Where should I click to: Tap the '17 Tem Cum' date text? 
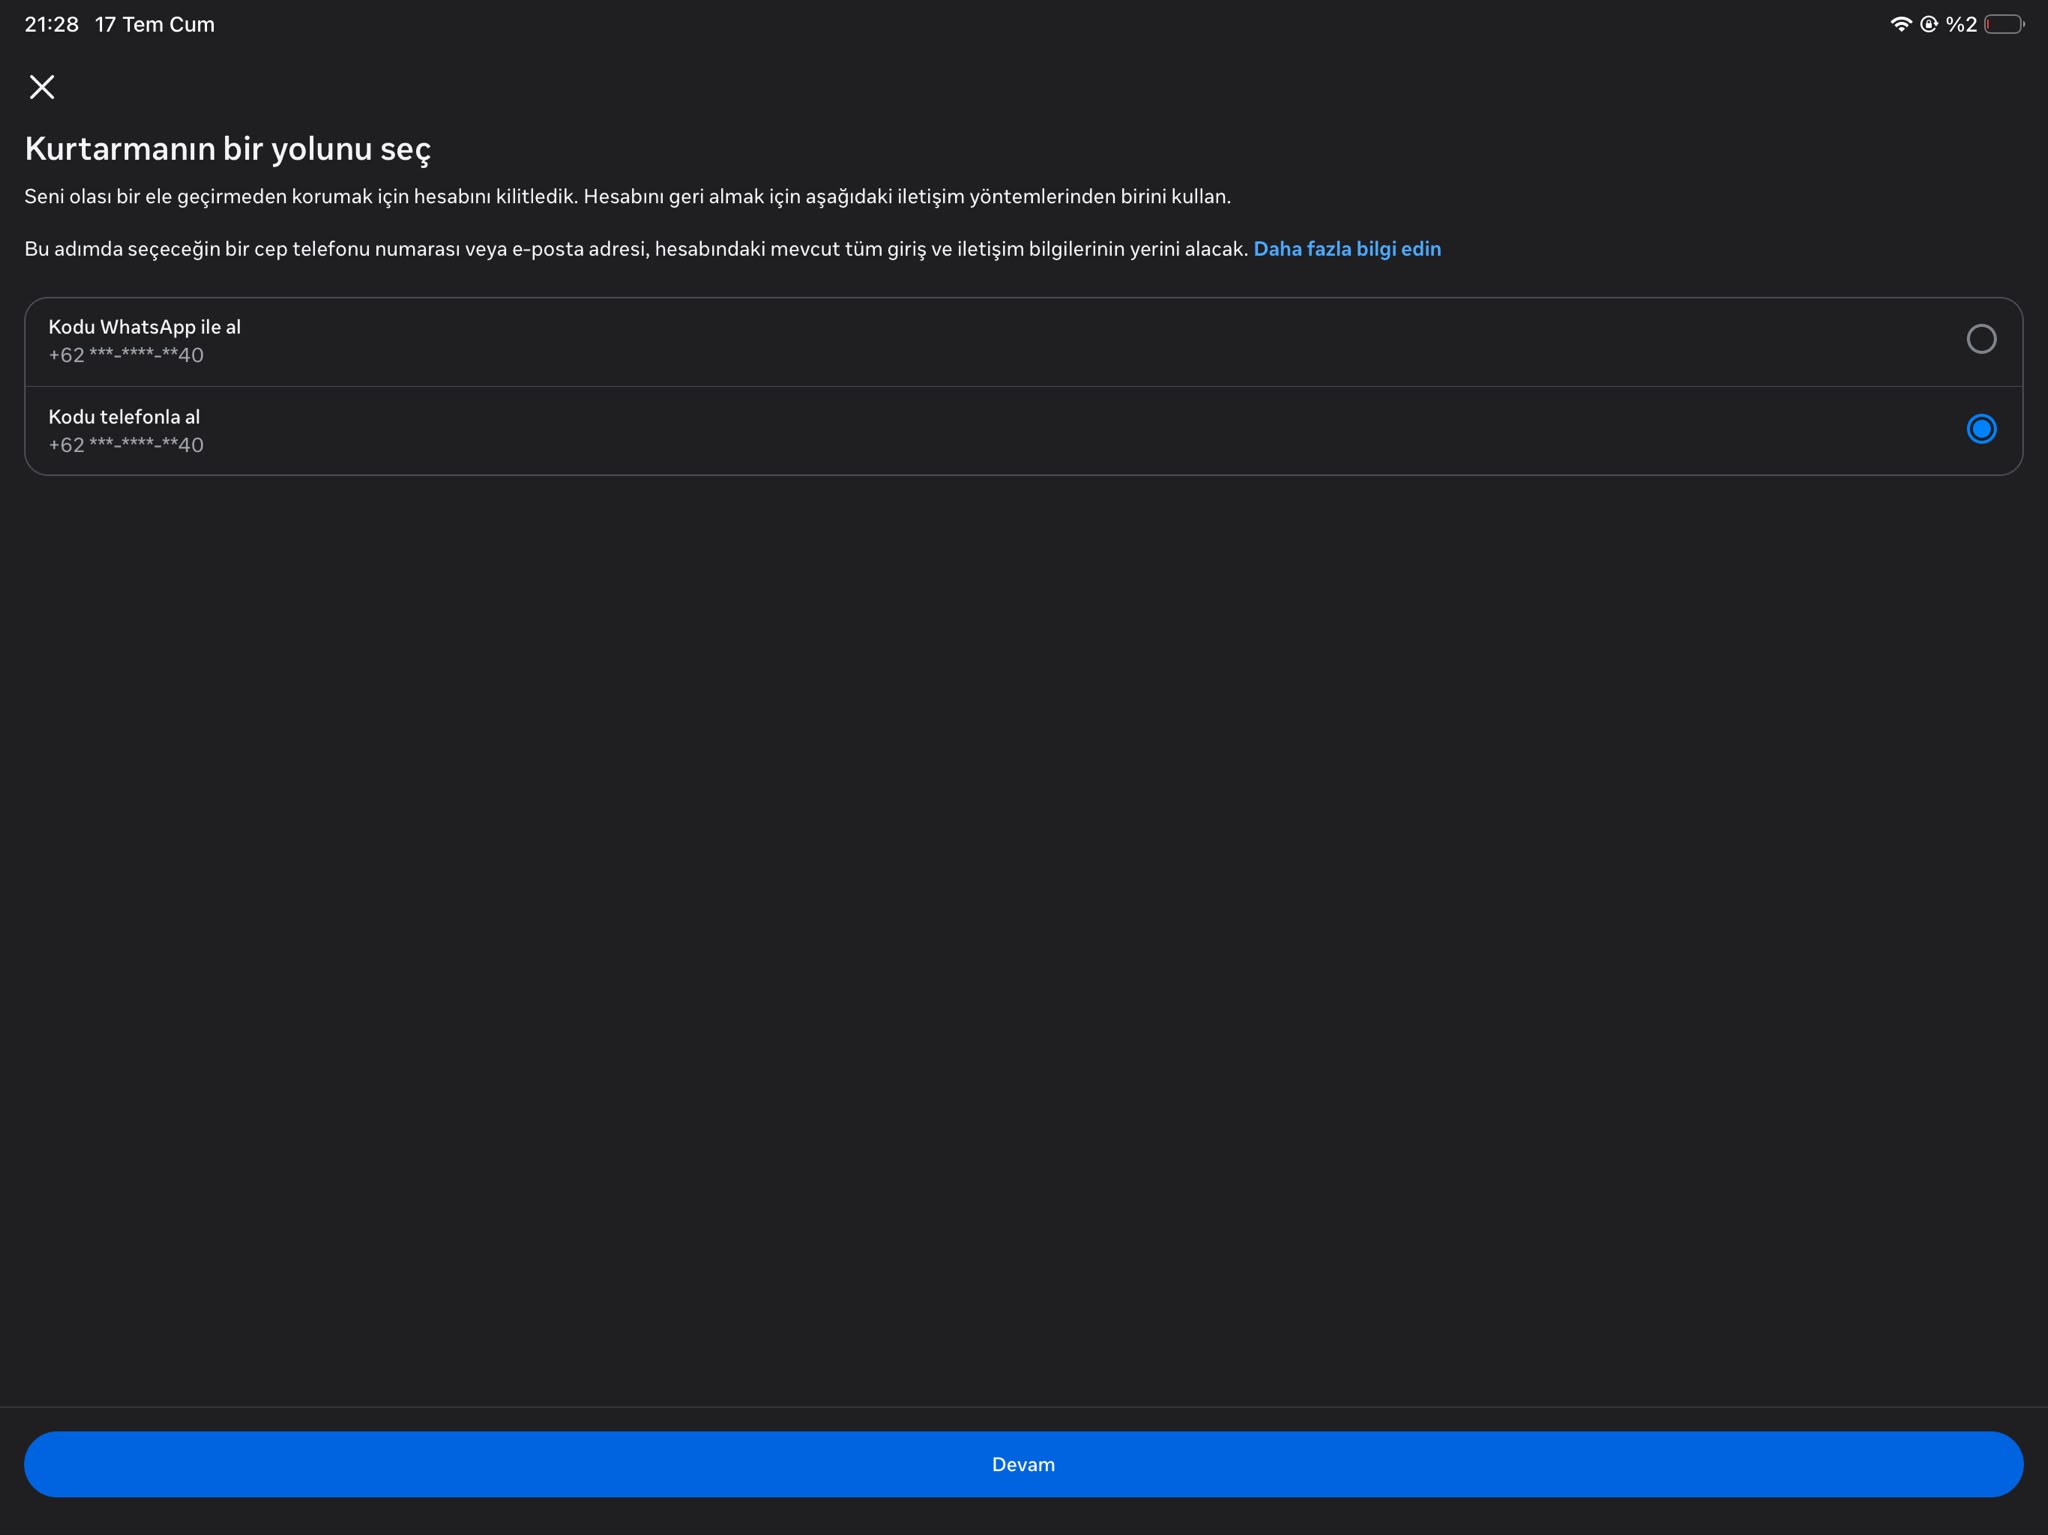coord(155,24)
